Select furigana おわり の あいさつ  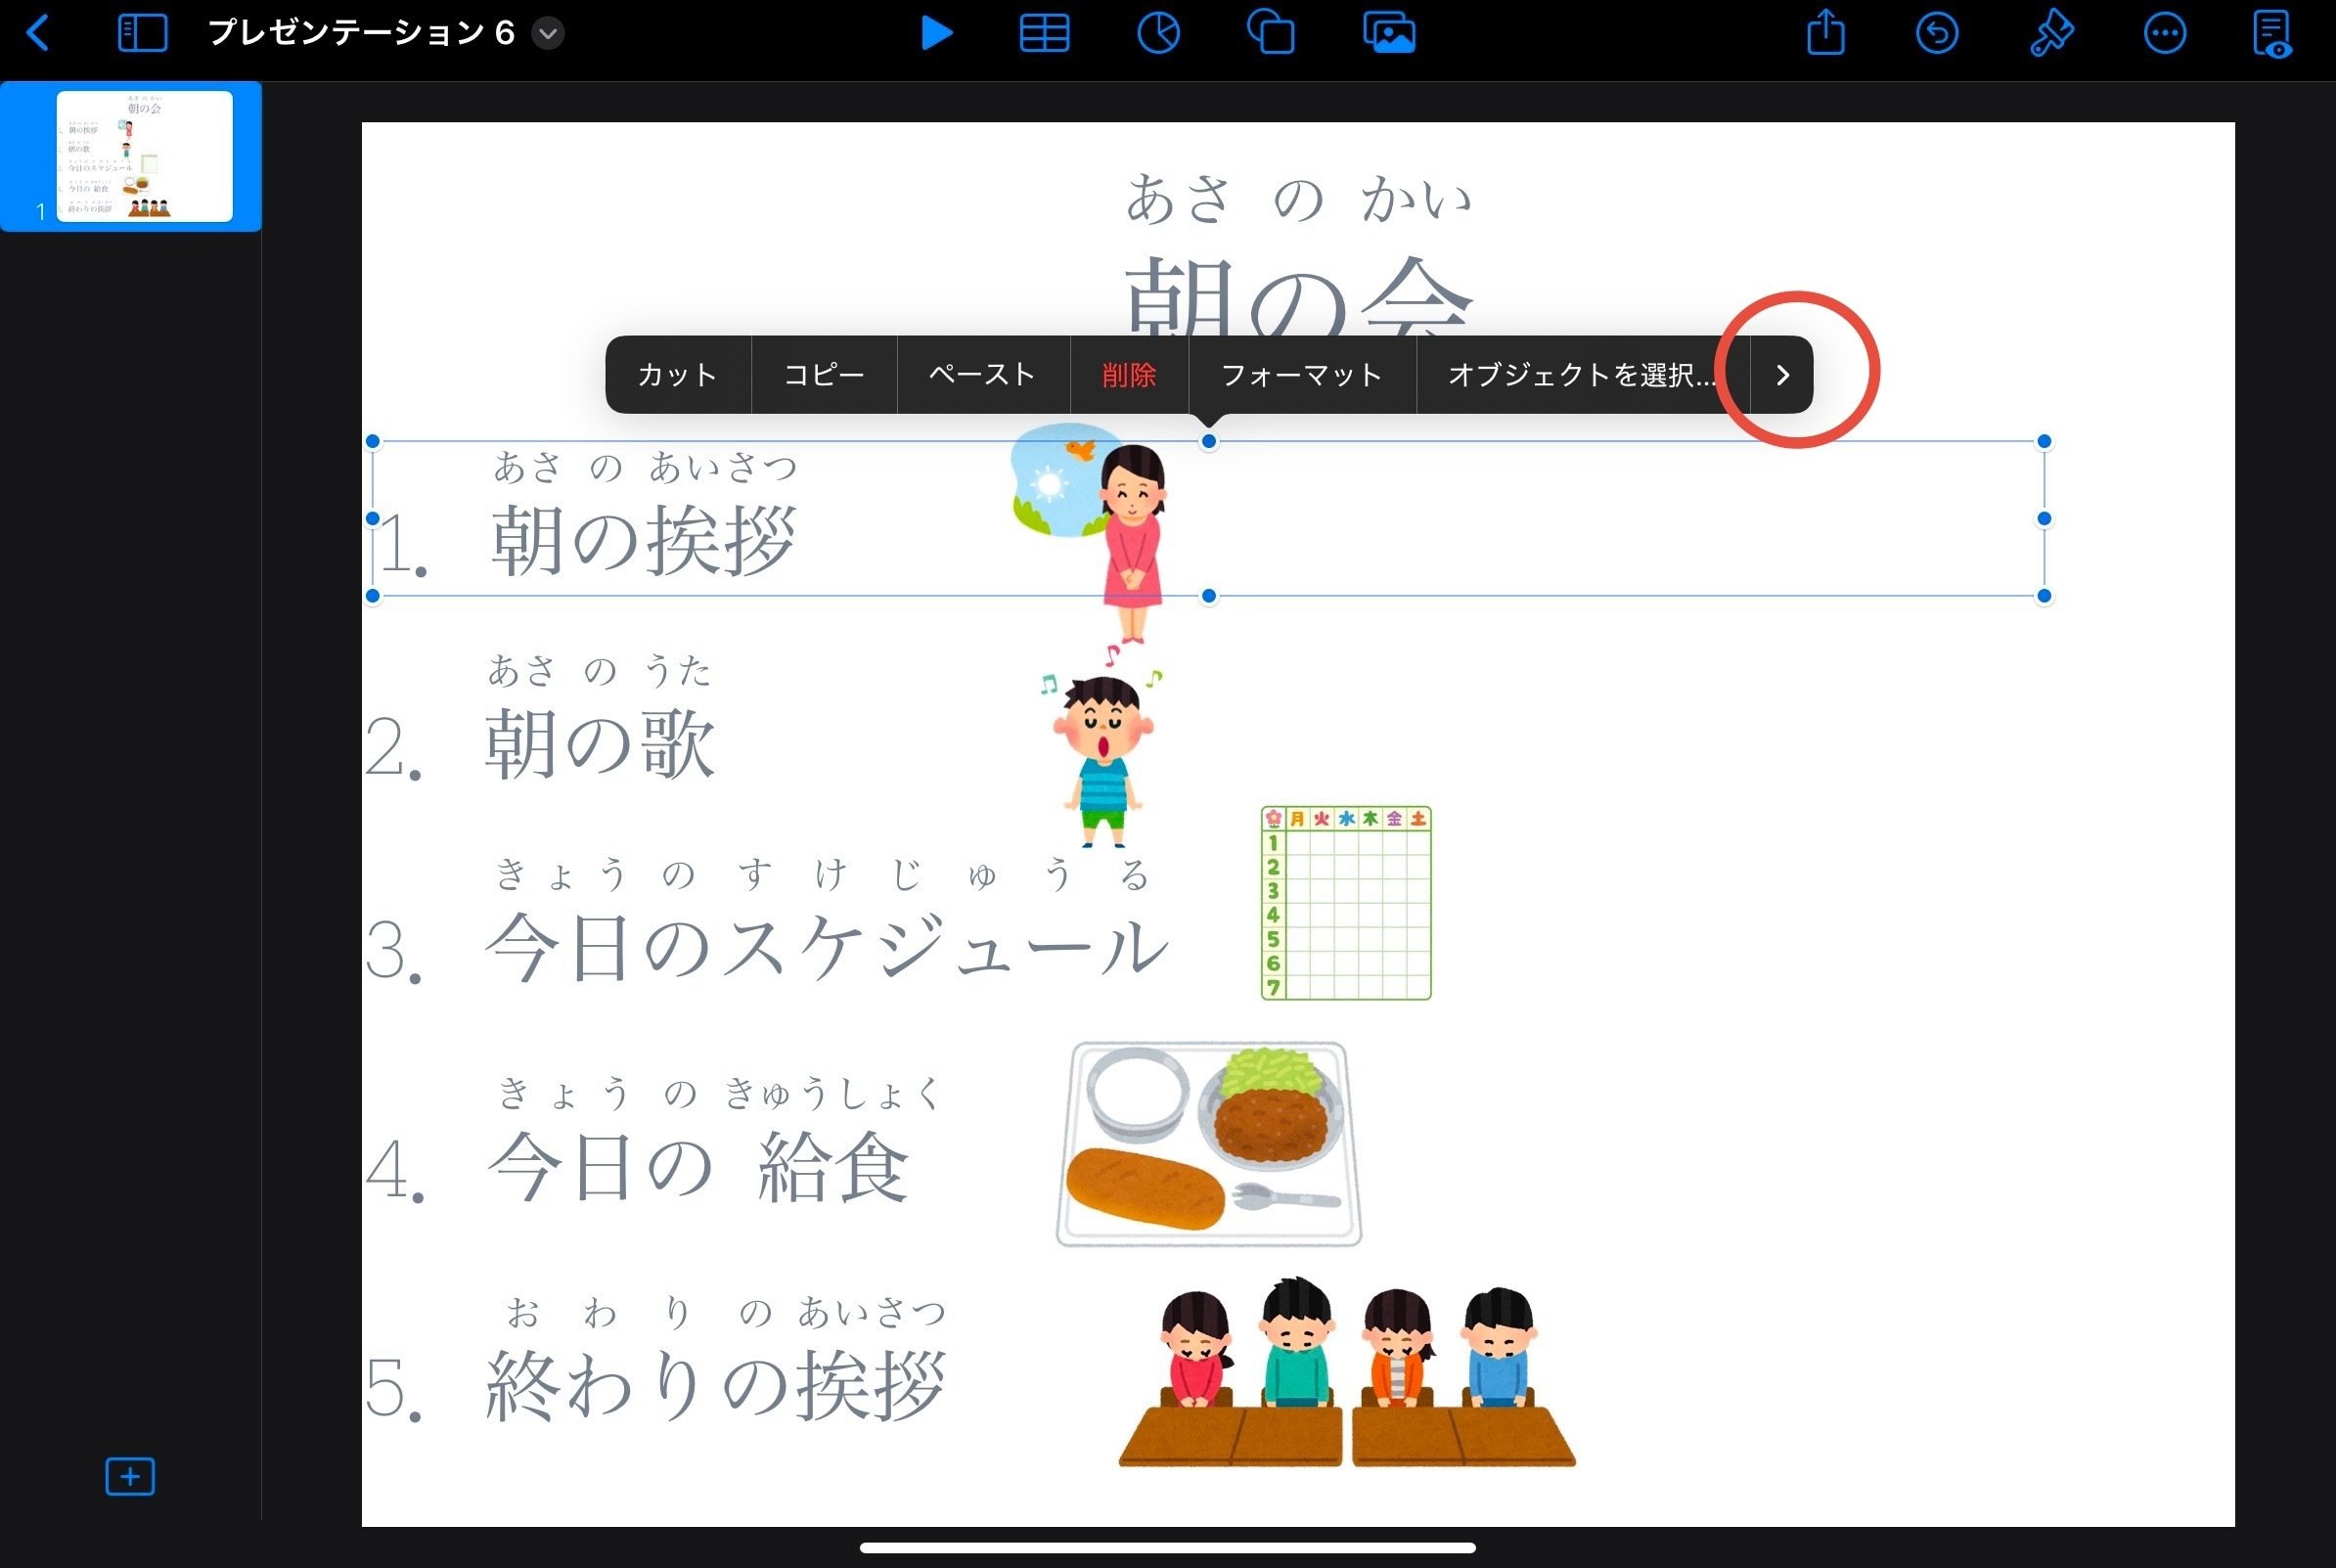click(725, 1312)
